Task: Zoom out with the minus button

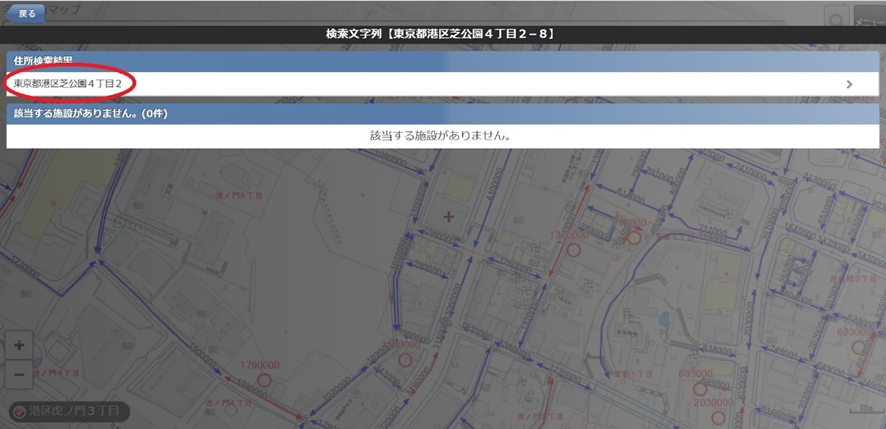Action: 19,376
